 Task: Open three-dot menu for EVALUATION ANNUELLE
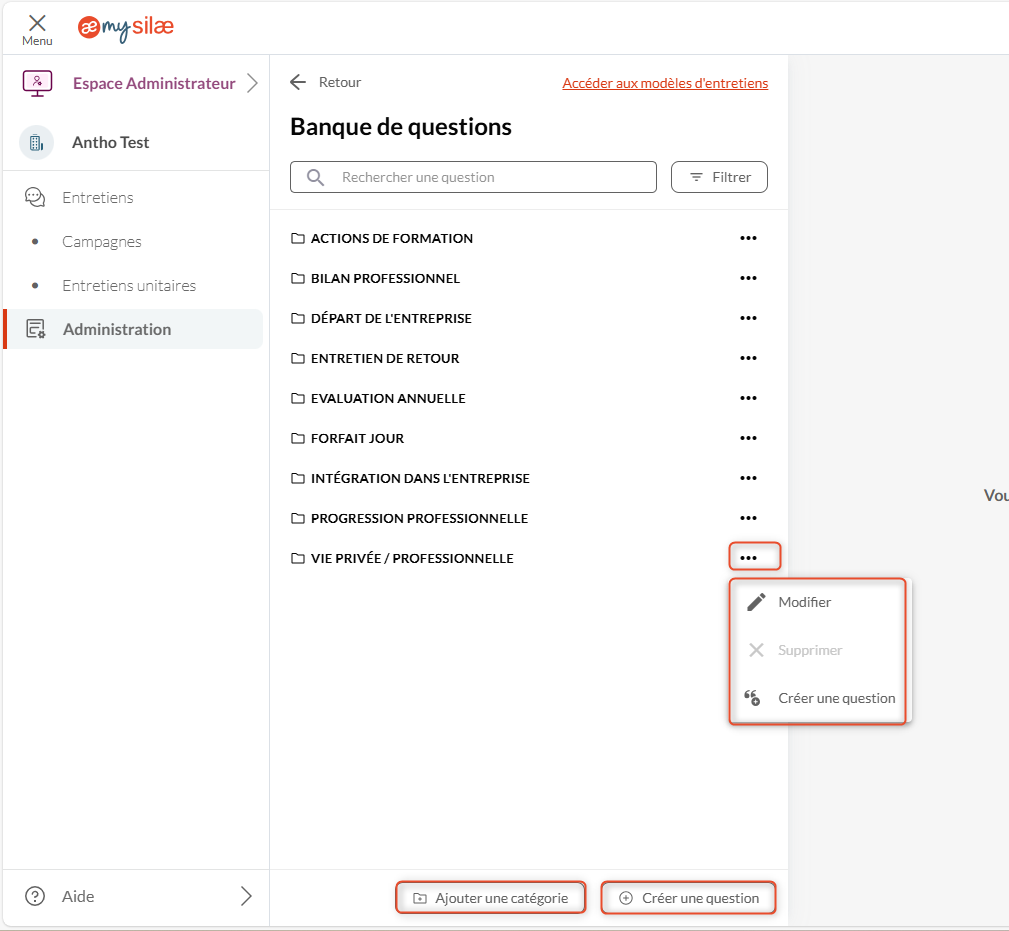(x=748, y=398)
